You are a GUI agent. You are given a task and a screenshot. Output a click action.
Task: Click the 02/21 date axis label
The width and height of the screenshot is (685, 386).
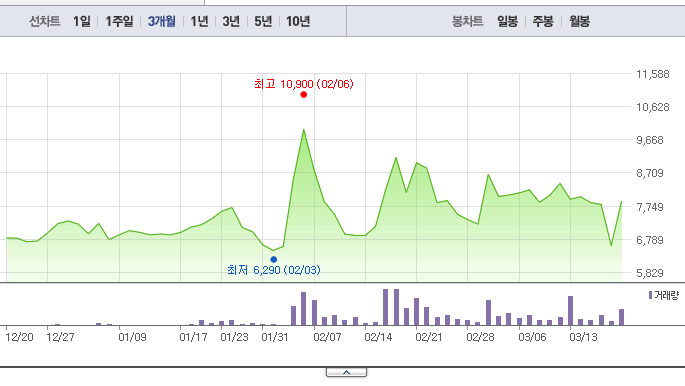429,337
